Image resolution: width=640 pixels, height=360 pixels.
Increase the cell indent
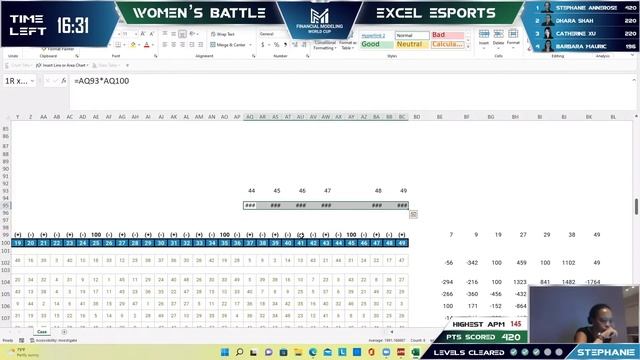tap(200, 45)
